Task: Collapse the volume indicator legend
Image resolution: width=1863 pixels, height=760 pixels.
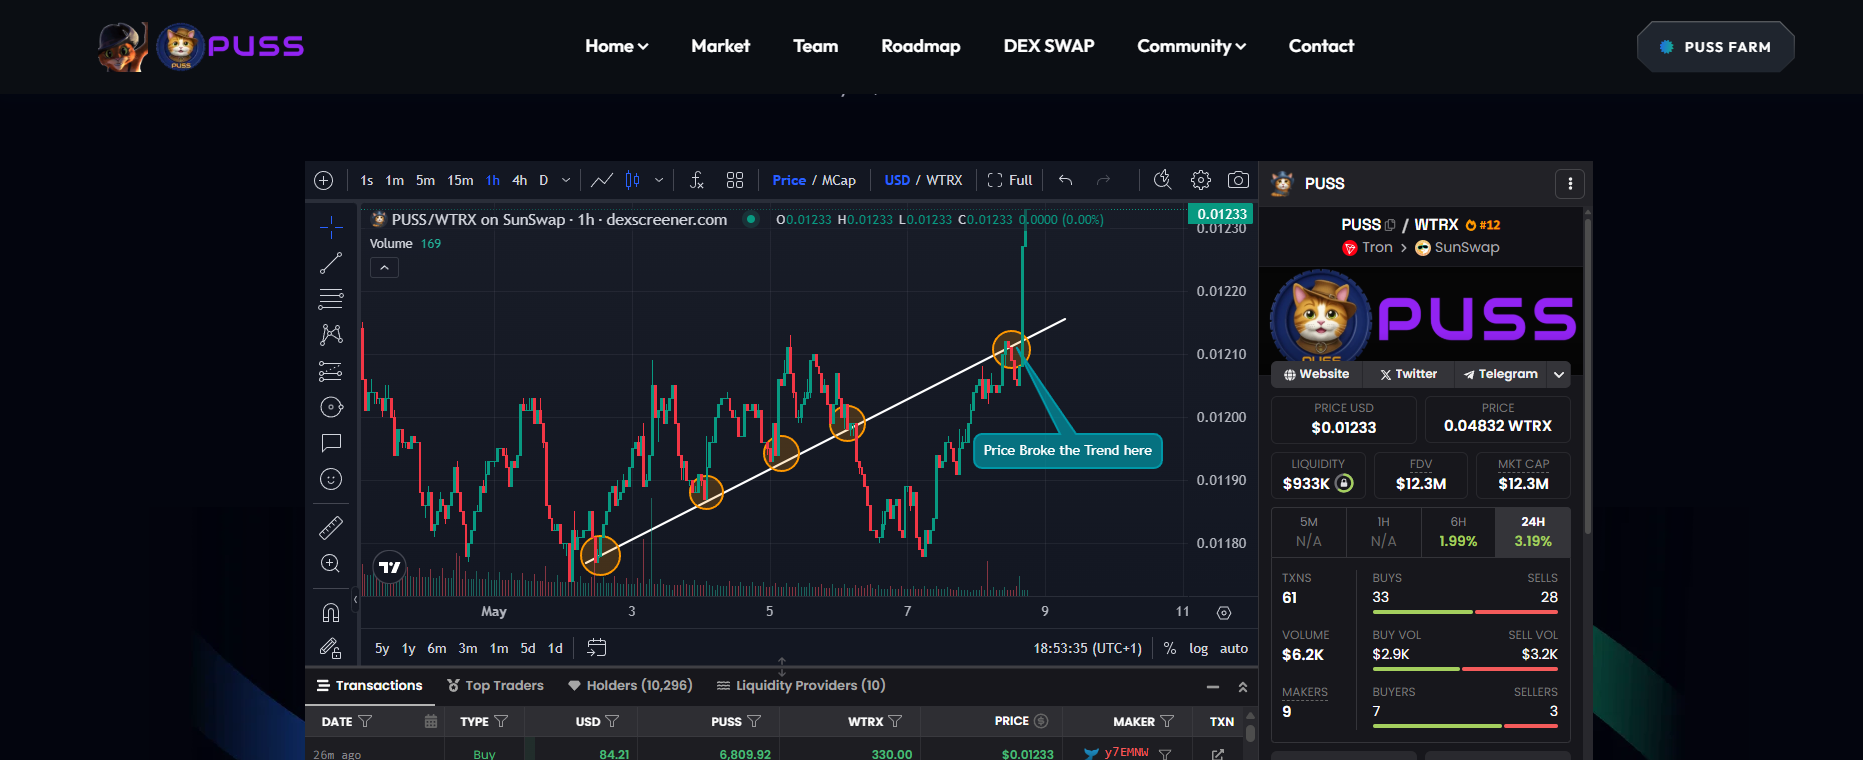Action: click(x=384, y=268)
